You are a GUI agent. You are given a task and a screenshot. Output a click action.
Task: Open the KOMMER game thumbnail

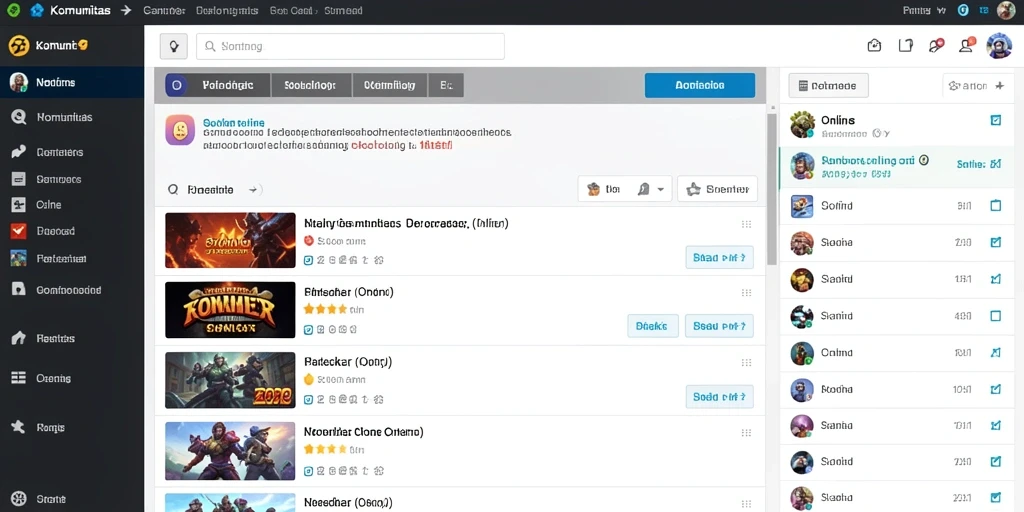230,310
